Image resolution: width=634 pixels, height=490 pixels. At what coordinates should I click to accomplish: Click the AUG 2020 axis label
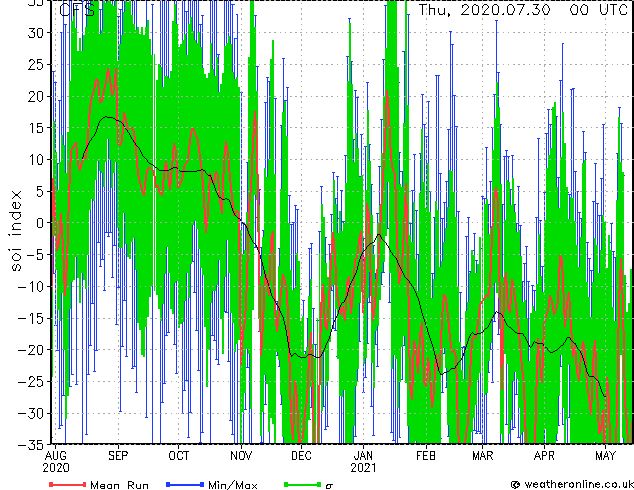pos(56,462)
